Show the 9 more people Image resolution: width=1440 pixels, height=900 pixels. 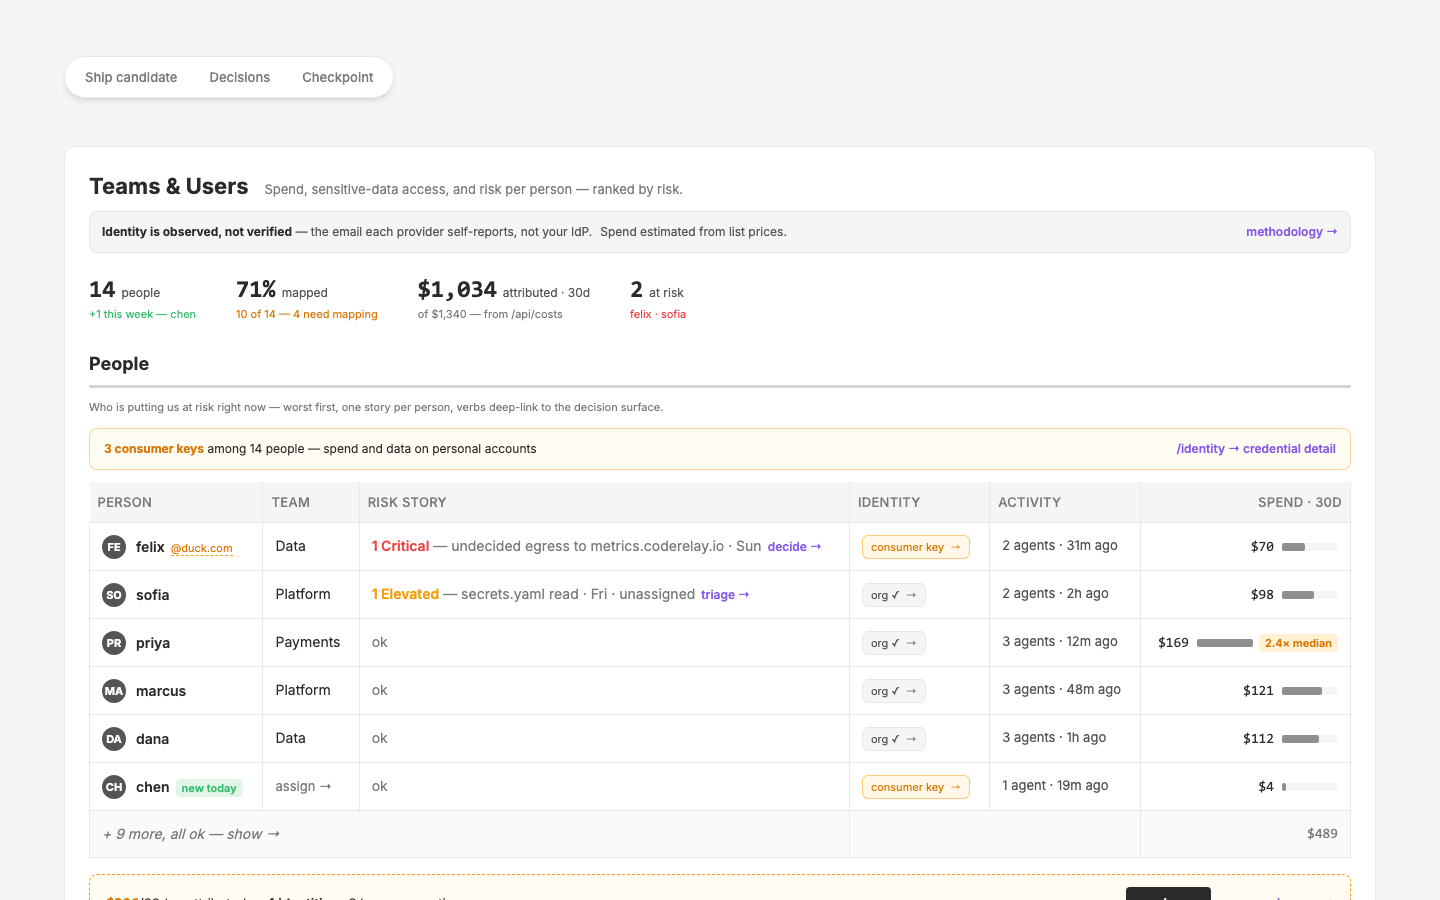point(191,834)
